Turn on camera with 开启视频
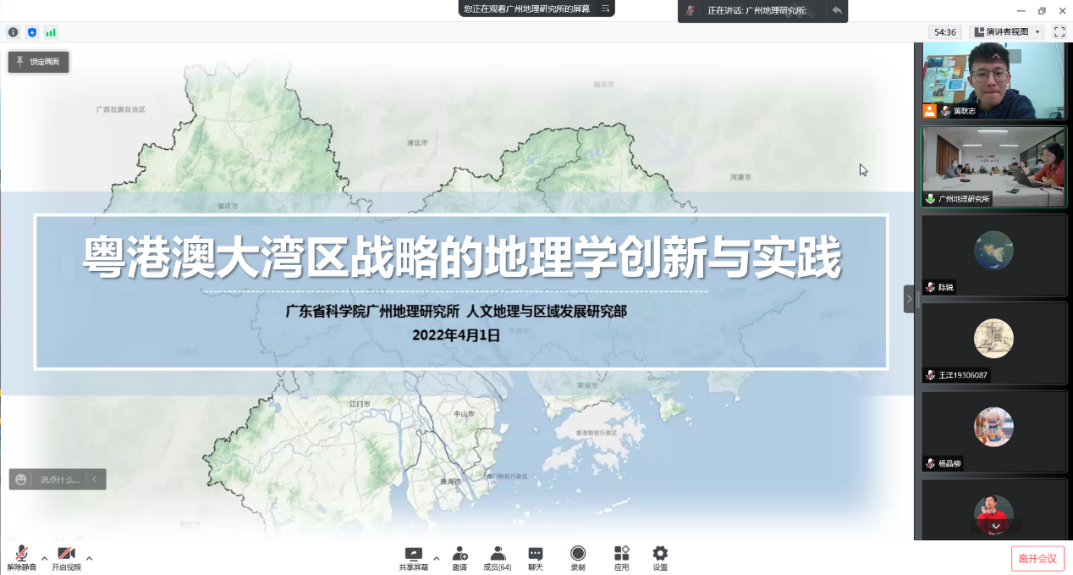This screenshot has width=1073, height=575. tap(66, 558)
